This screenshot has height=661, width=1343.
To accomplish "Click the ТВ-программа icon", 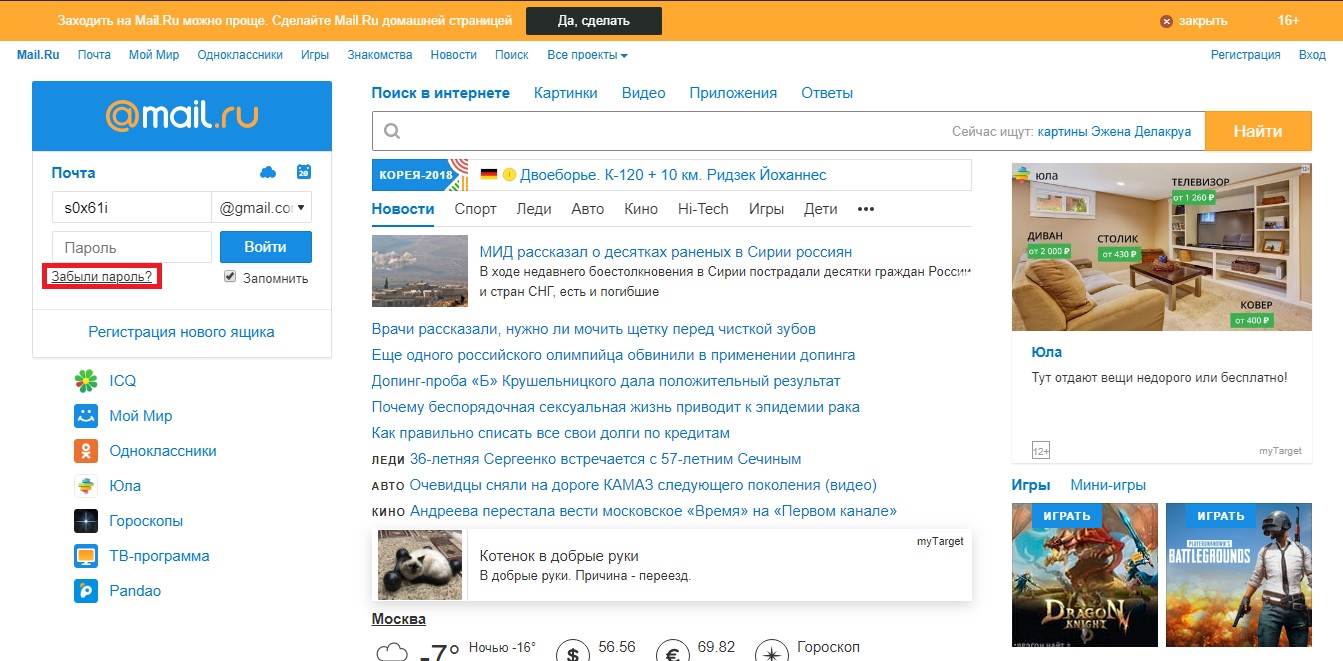I will (x=86, y=556).
